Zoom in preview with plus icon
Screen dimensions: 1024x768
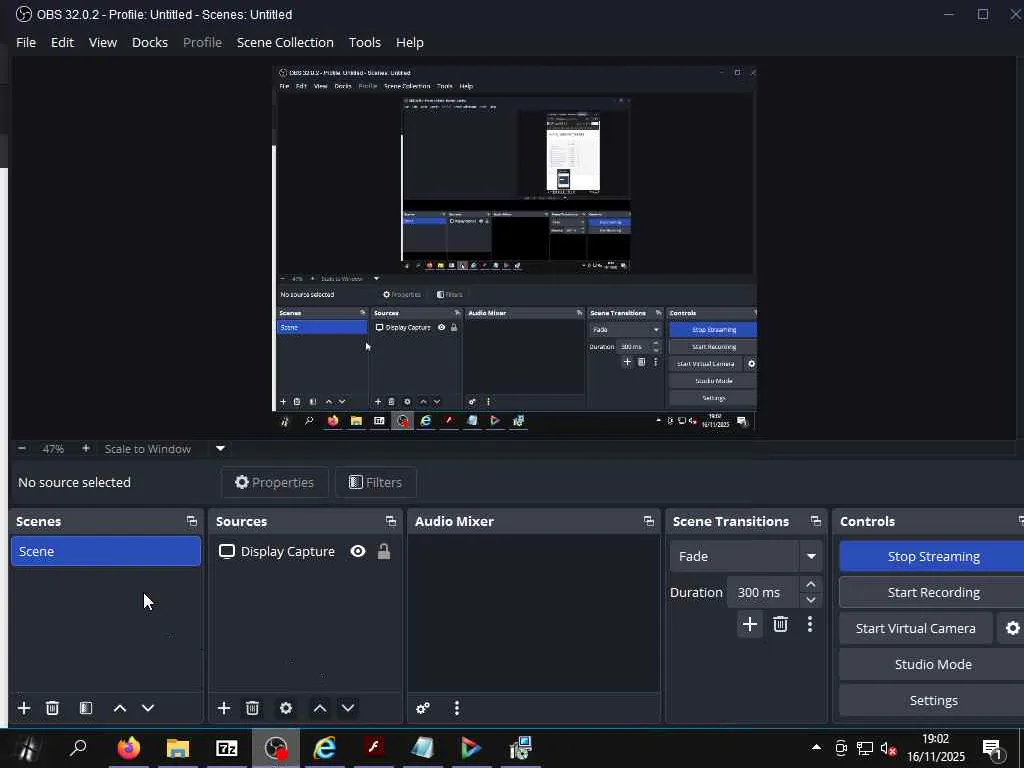tap(86, 449)
